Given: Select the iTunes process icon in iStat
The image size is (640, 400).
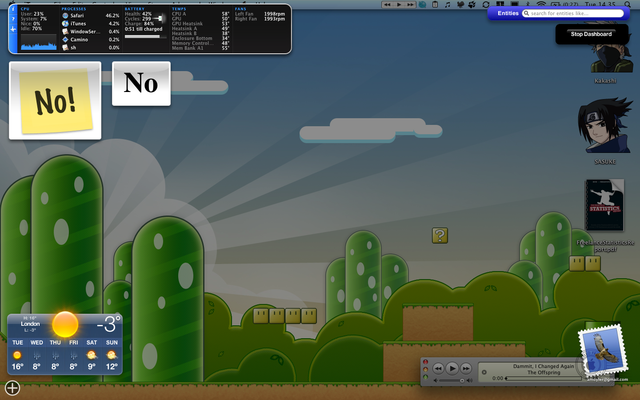Looking at the screenshot, I should [x=65, y=24].
